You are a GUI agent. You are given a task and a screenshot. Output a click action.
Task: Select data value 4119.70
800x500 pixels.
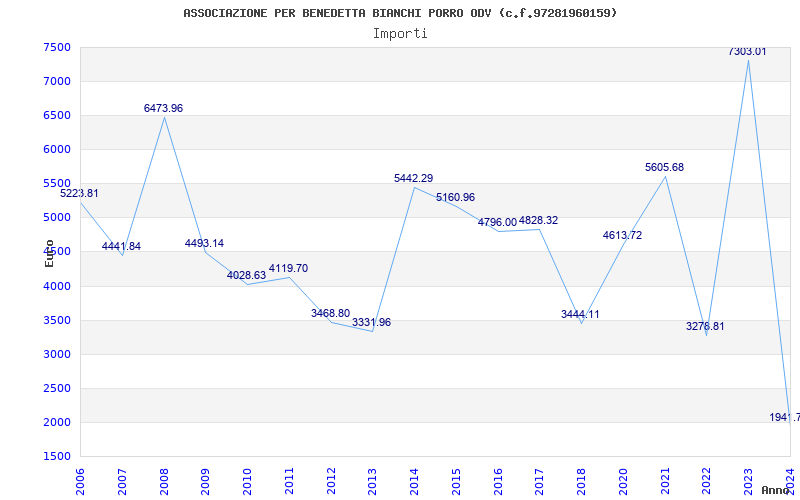[x=288, y=268]
